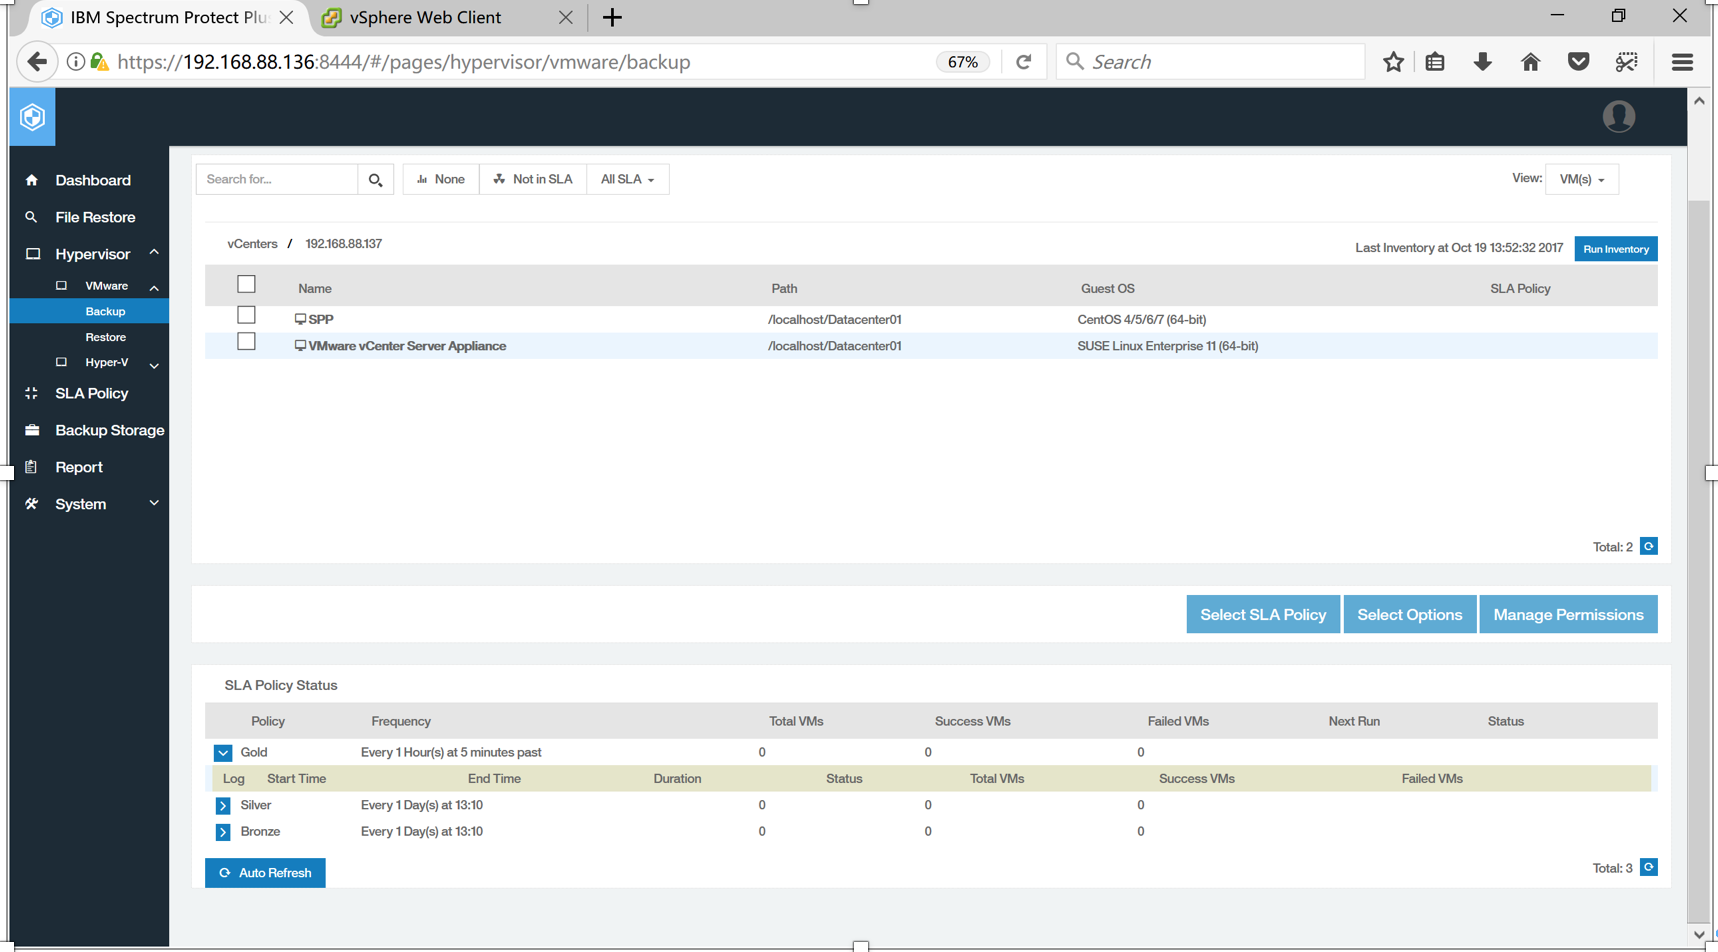The width and height of the screenshot is (1718, 952).
Task: Collapse the Gold policy row
Action: coord(223,753)
